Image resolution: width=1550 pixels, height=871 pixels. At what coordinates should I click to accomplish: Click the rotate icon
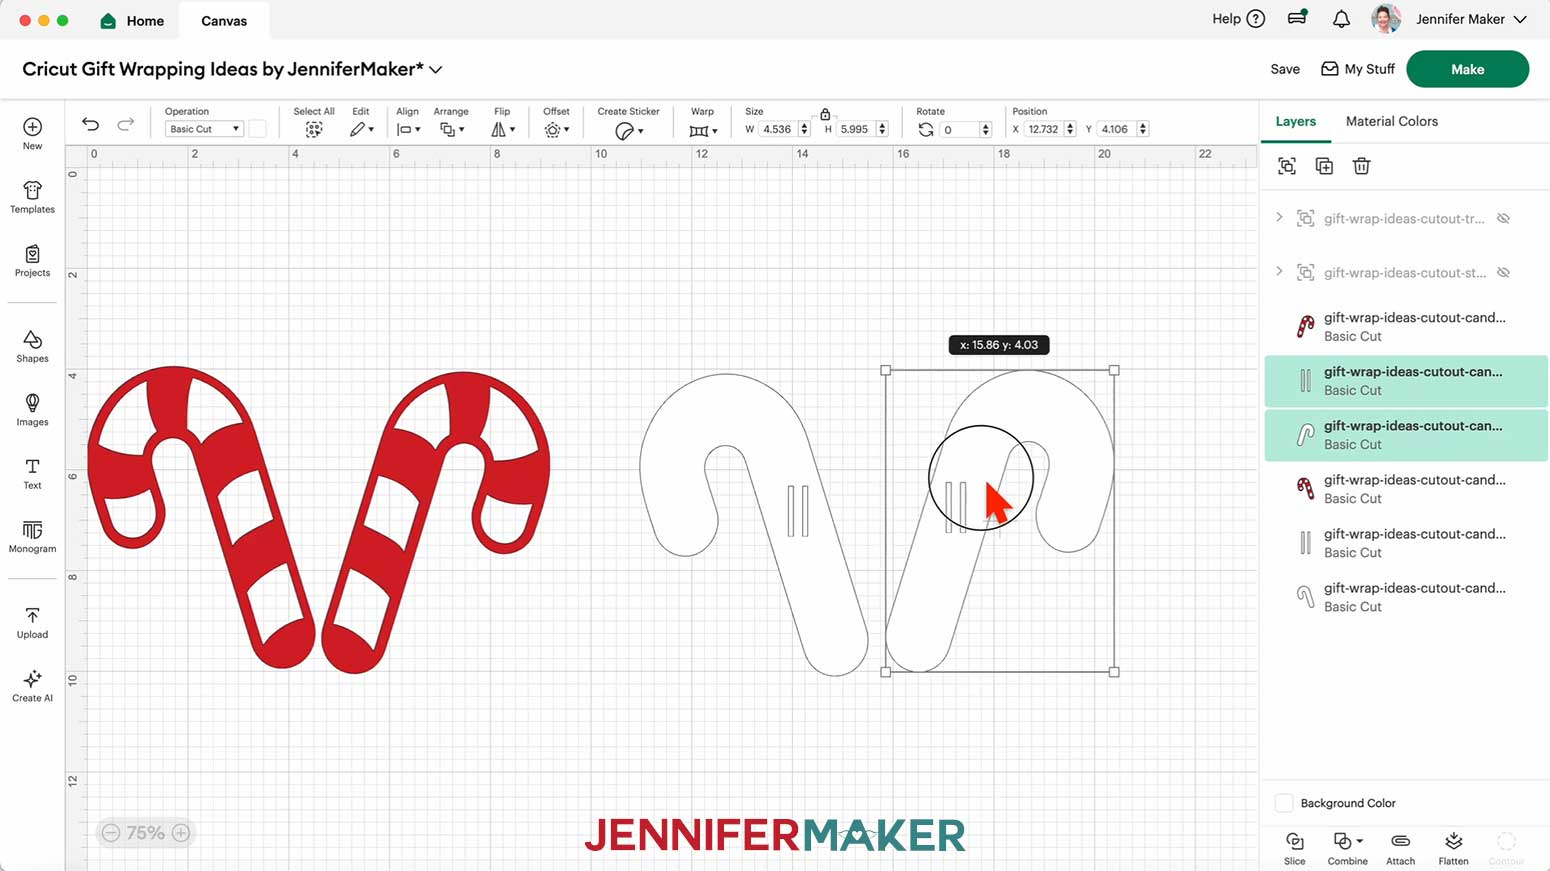pyautogui.click(x=926, y=130)
